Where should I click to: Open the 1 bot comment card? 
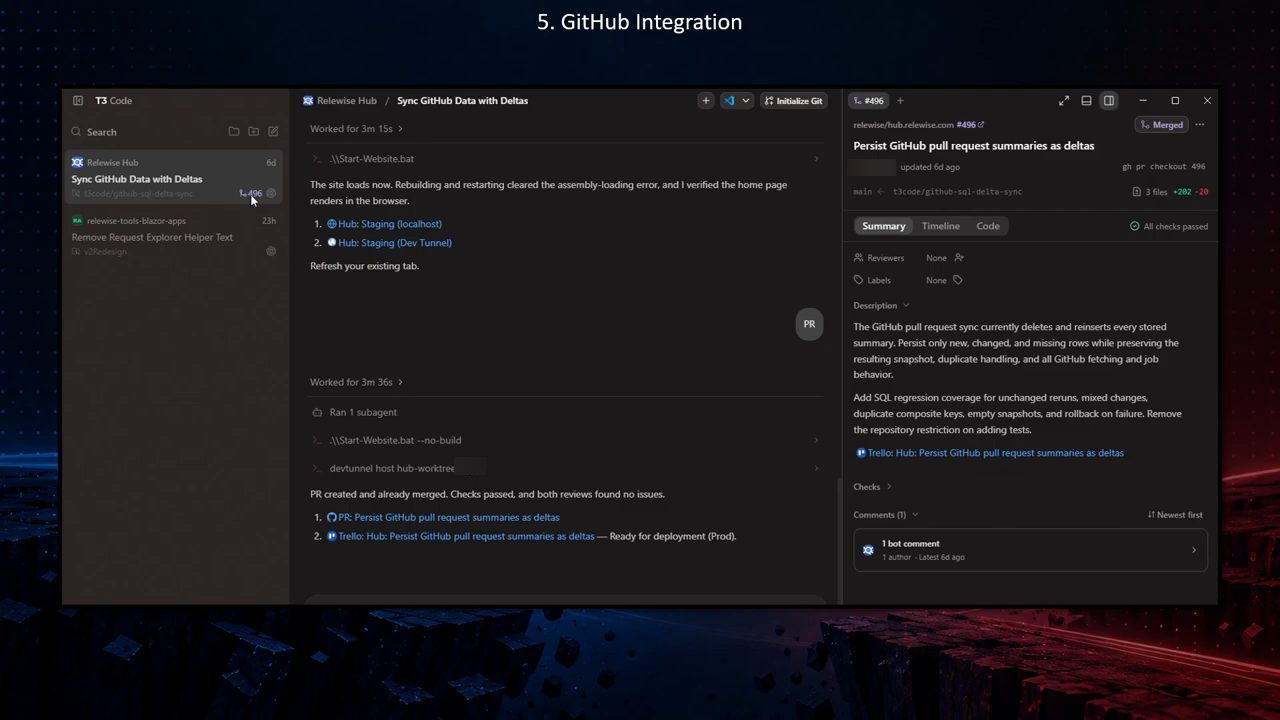pos(1030,550)
